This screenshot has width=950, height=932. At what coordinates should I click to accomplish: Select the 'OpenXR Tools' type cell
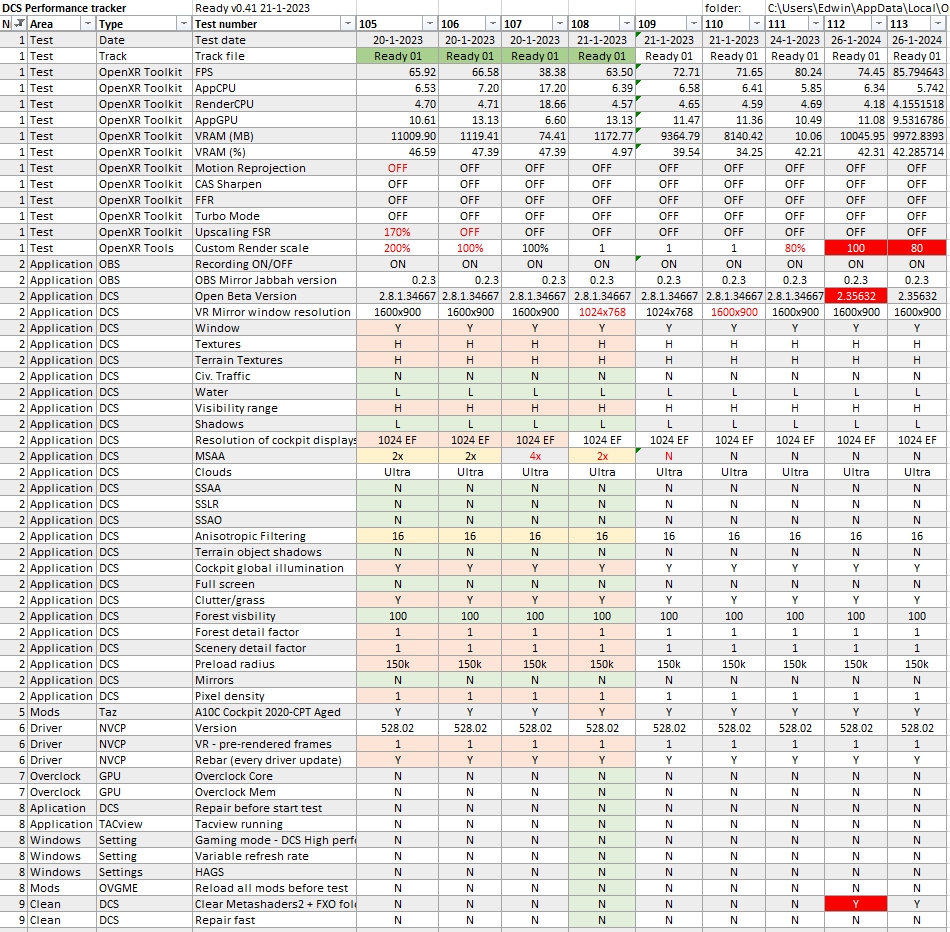(144, 248)
